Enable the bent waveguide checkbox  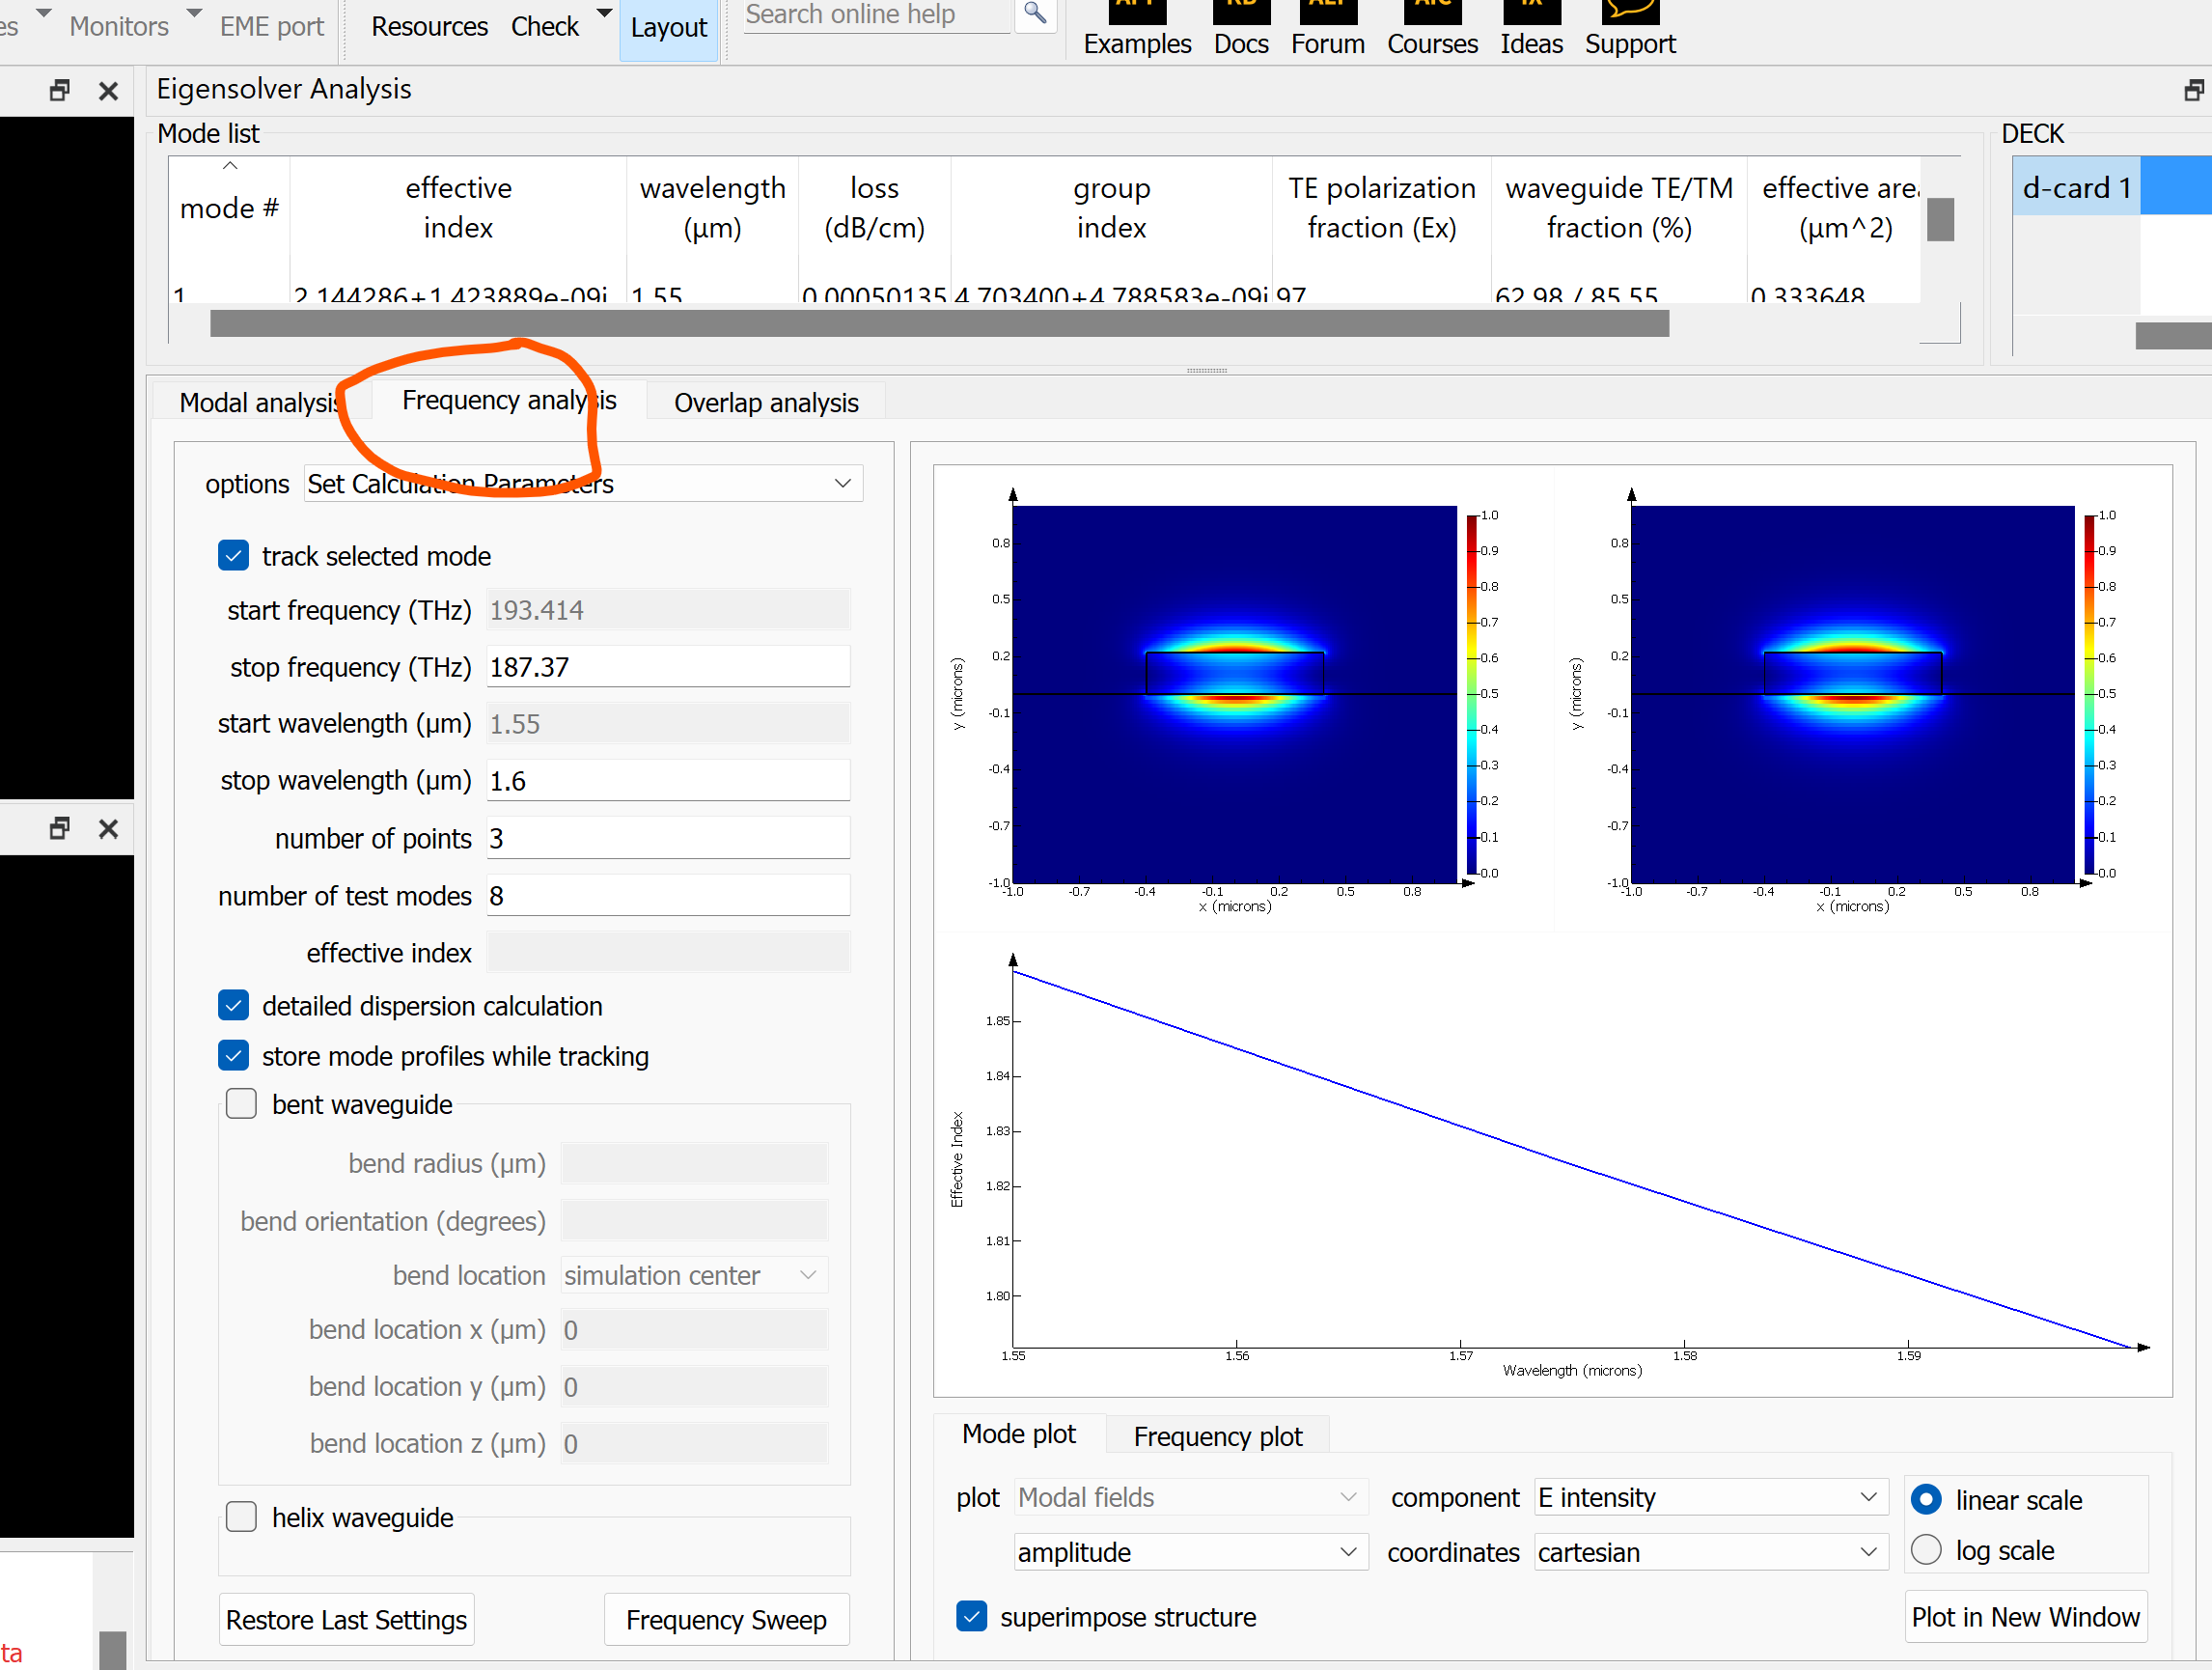tap(241, 1104)
